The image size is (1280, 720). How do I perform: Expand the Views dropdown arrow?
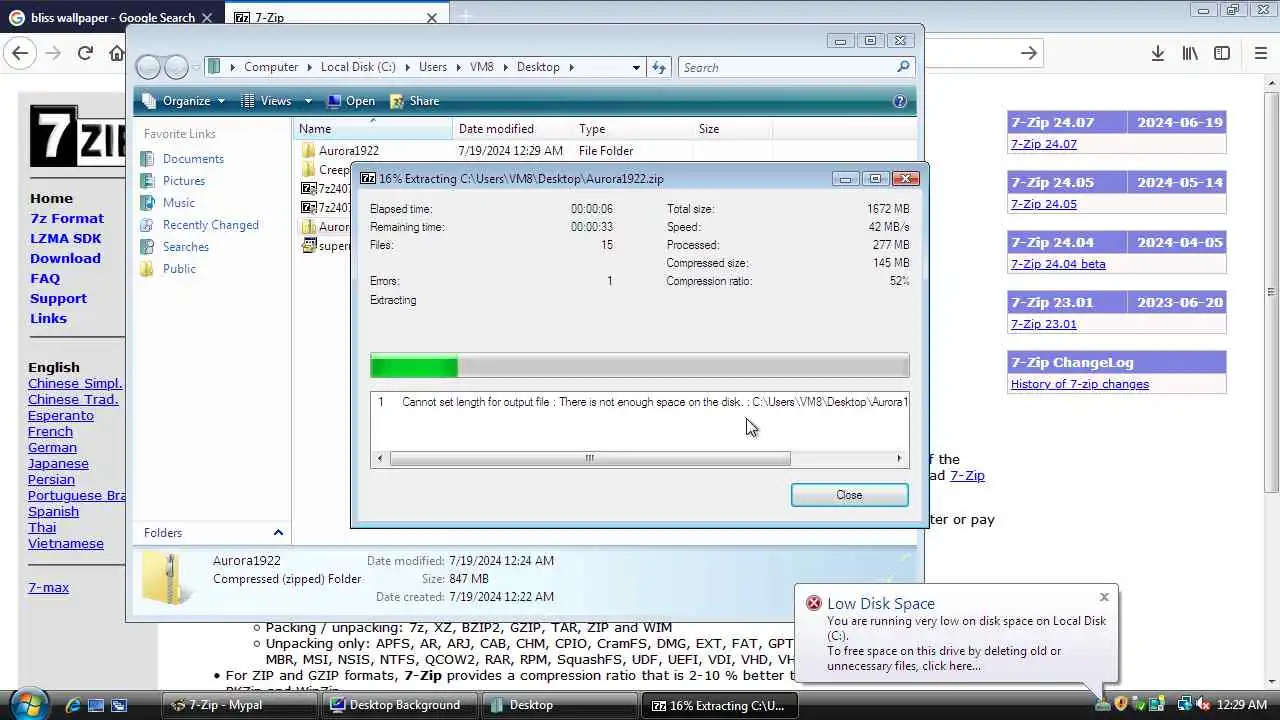point(308,101)
